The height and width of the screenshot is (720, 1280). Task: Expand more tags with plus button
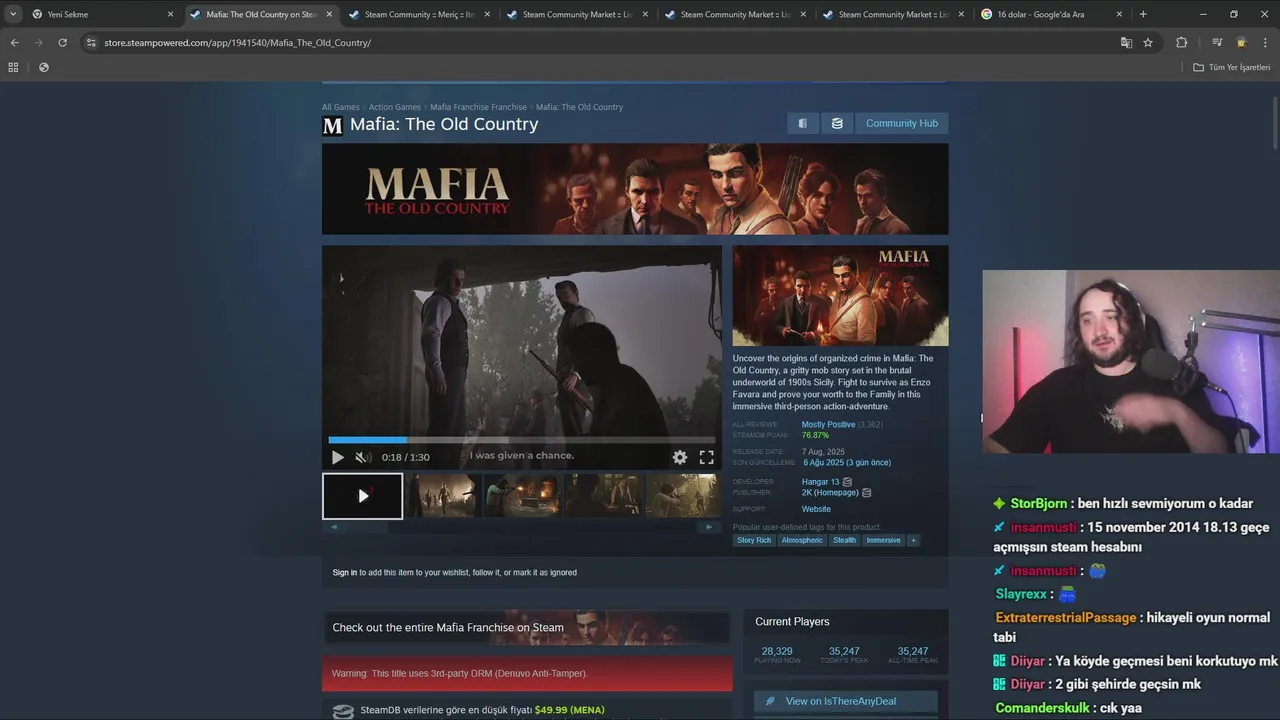click(x=913, y=540)
